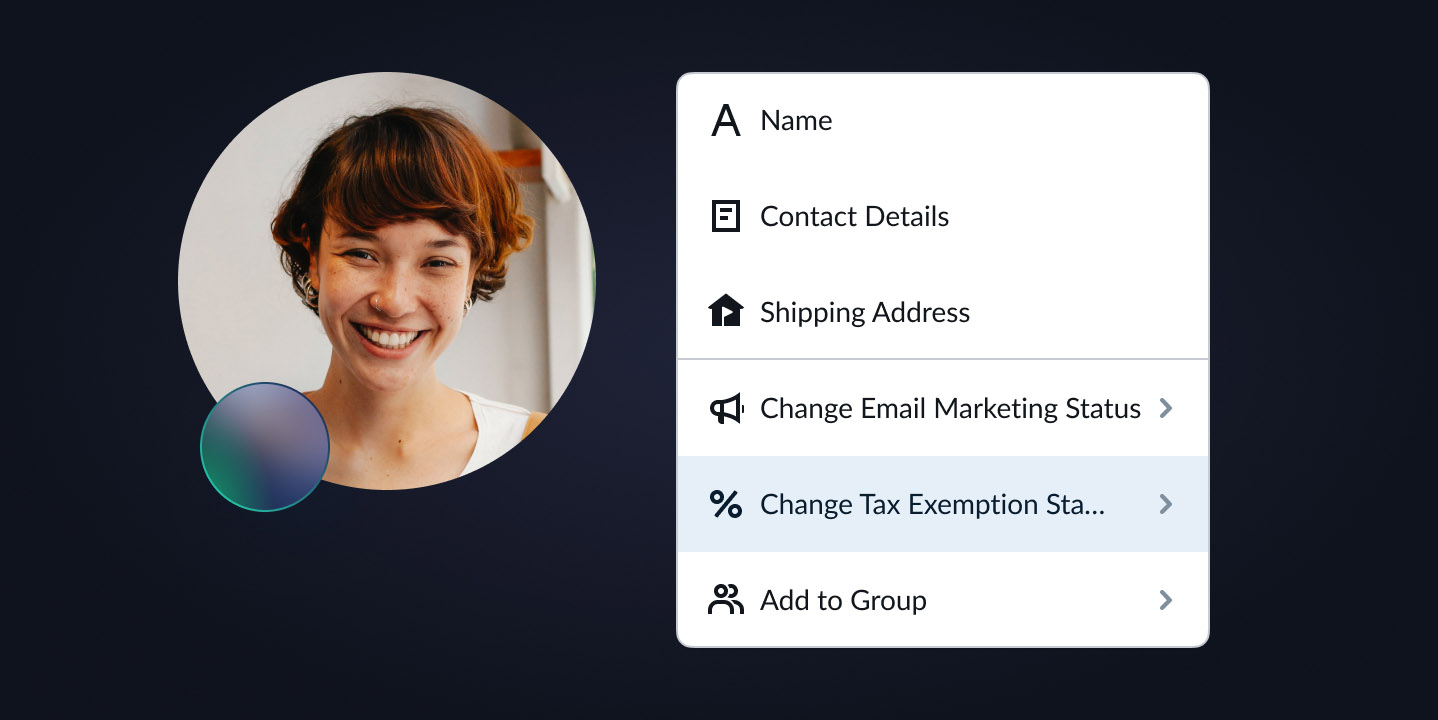Click the megaphone Email Marketing icon
Viewport: 1438px width, 720px height.
(725, 409)
